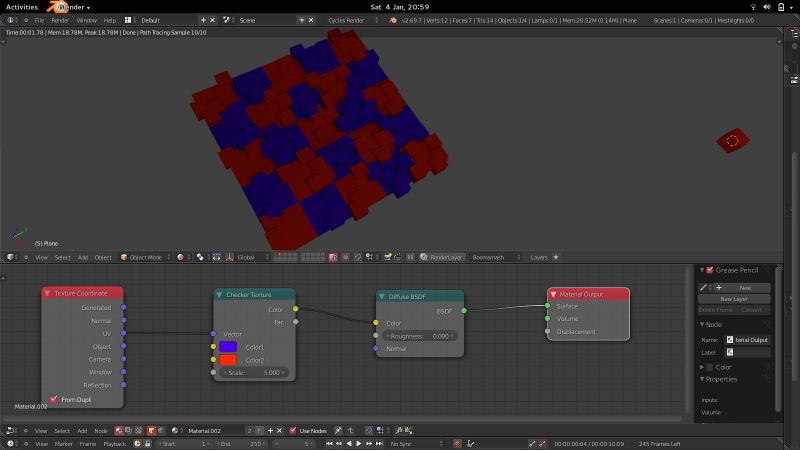Toggle fake user F for Material.002
Screen dimensions: 800x450
[x=259, y=431]
